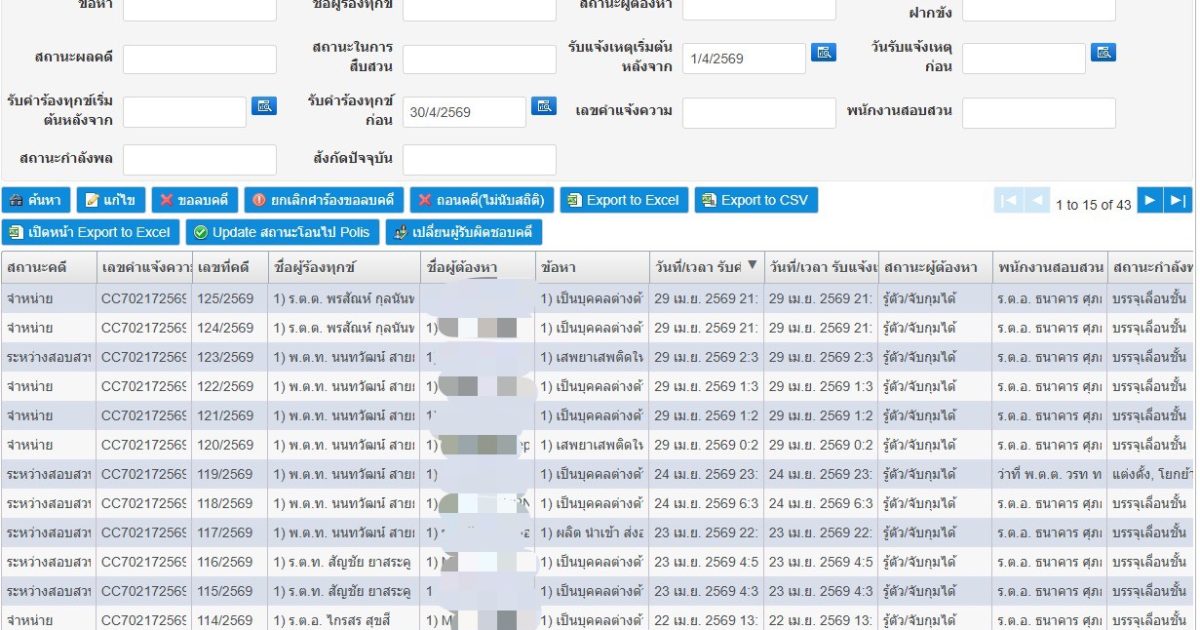The image size is (1200, 630).
Task: Export the list with Export to Excel
Action: [x=623, y=200]
